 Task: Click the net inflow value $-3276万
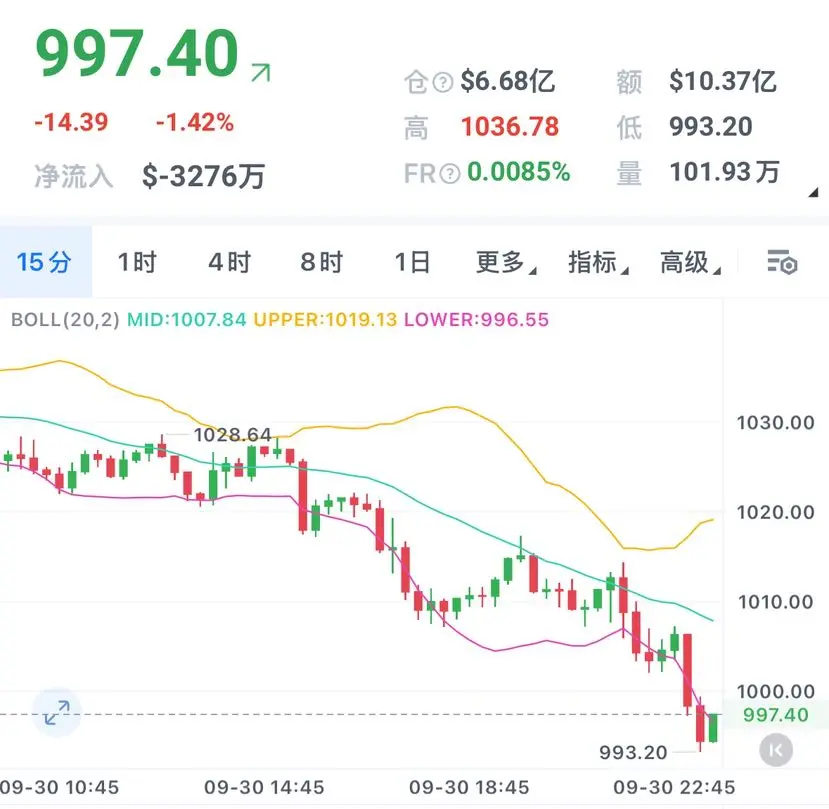pyautogui.click(x=204, y=176)
